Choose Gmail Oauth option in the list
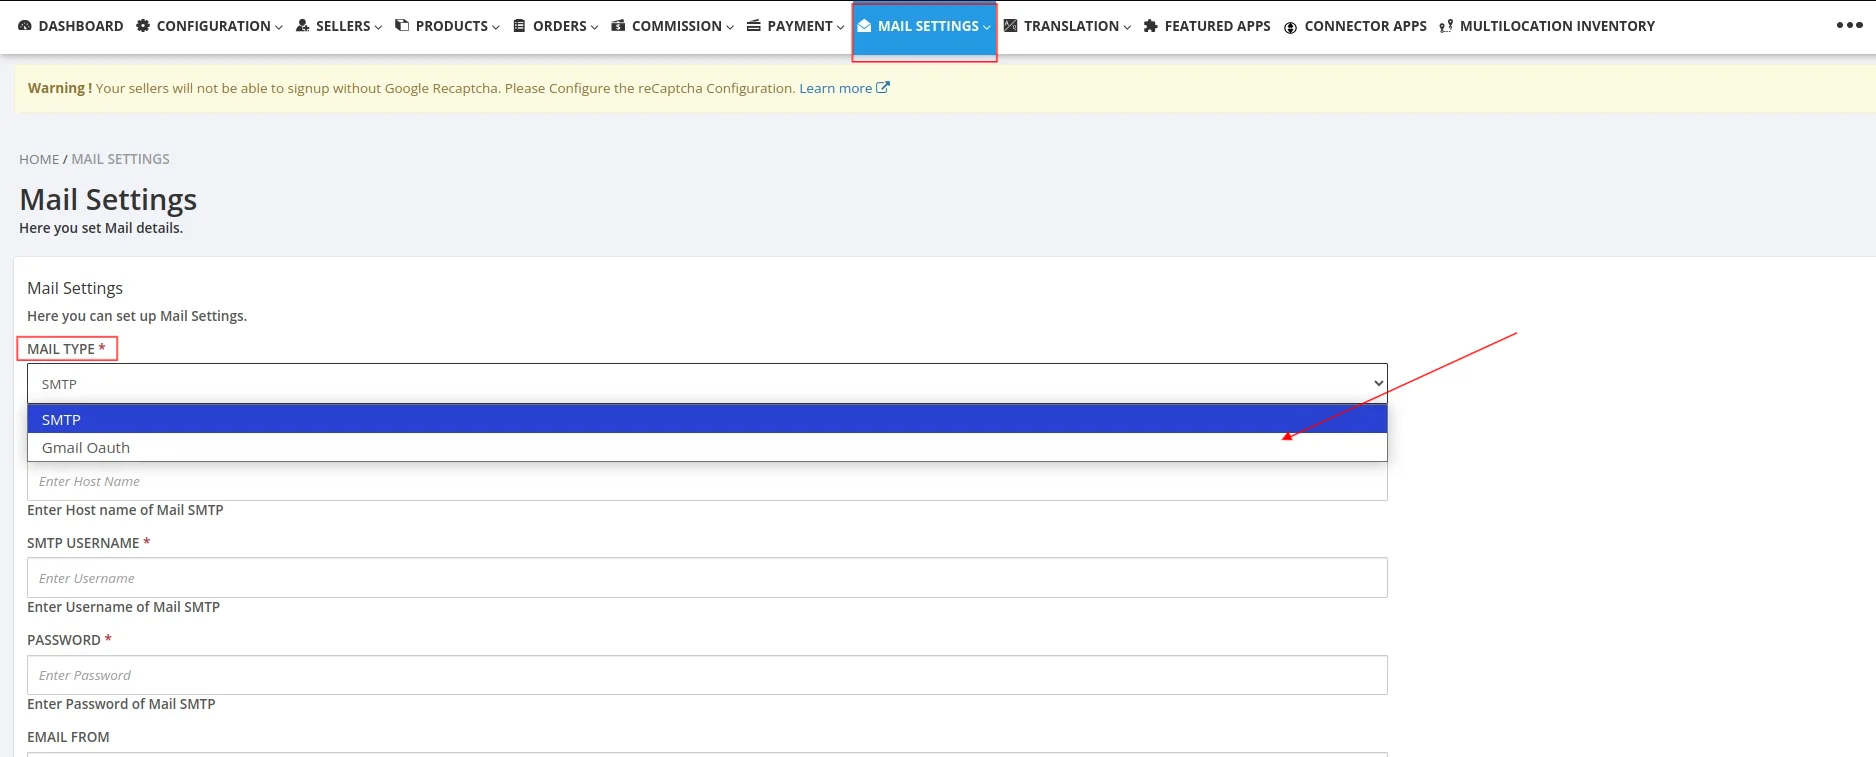This screenshot has width=1876, height=757. coord(707,447)
